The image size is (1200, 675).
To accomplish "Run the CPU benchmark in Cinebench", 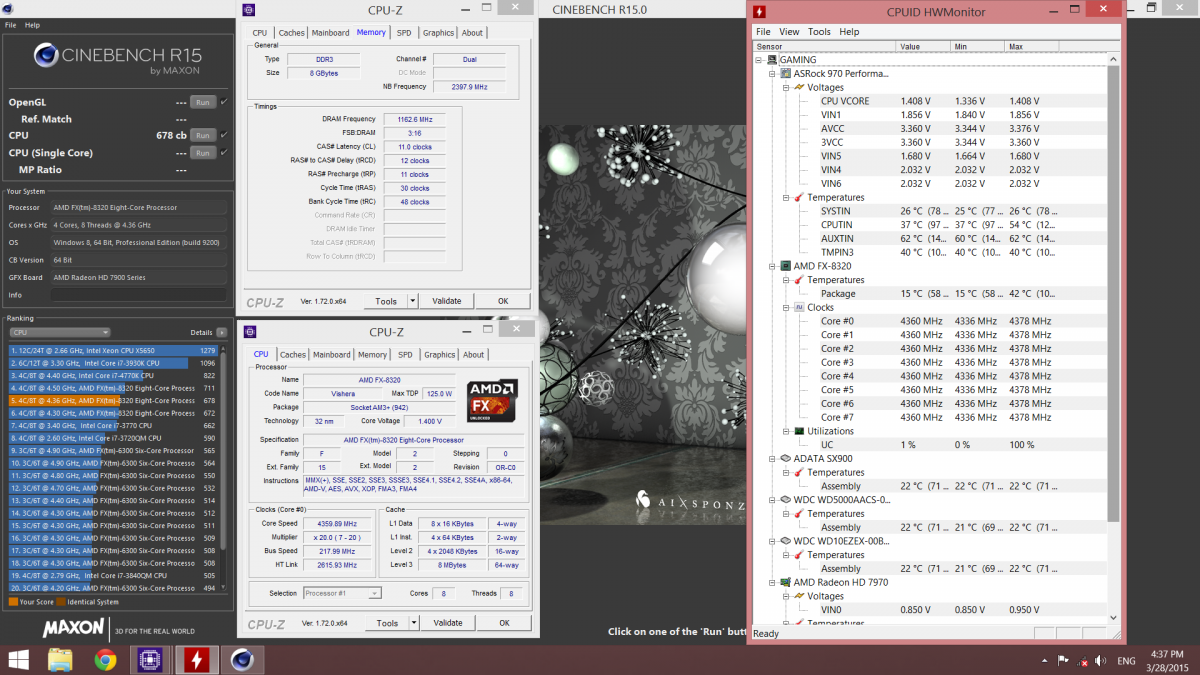I will pyautogui.click(x=202, y=135).
